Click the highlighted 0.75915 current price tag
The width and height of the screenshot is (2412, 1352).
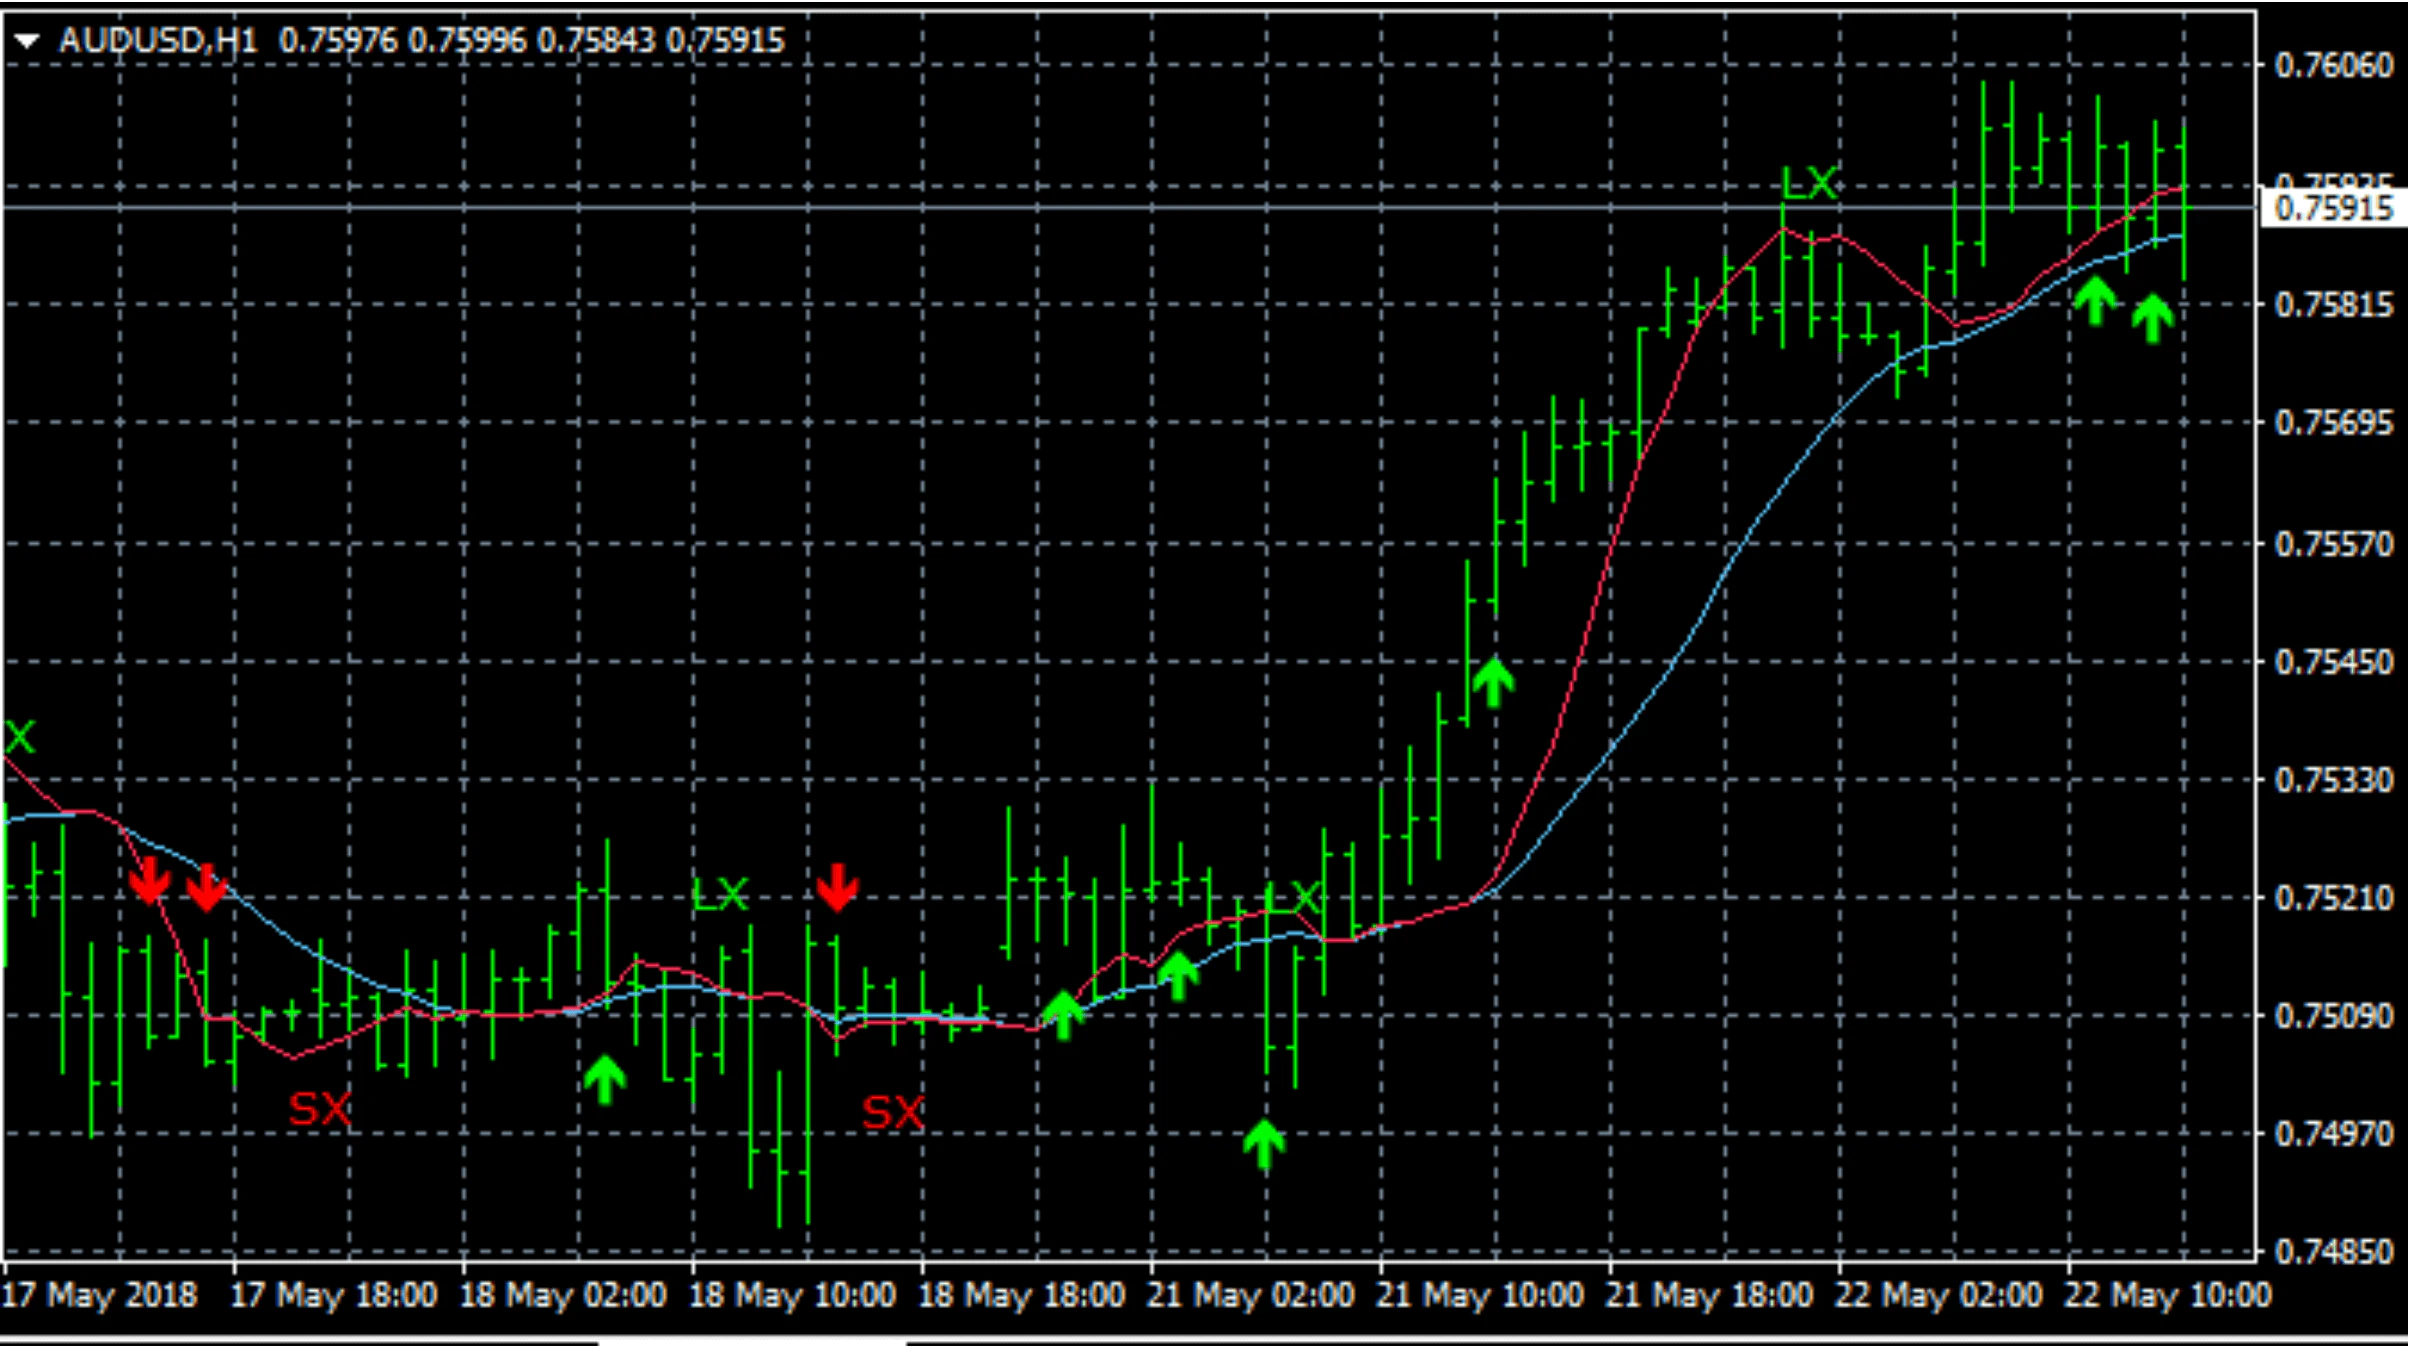point(2333,208)
